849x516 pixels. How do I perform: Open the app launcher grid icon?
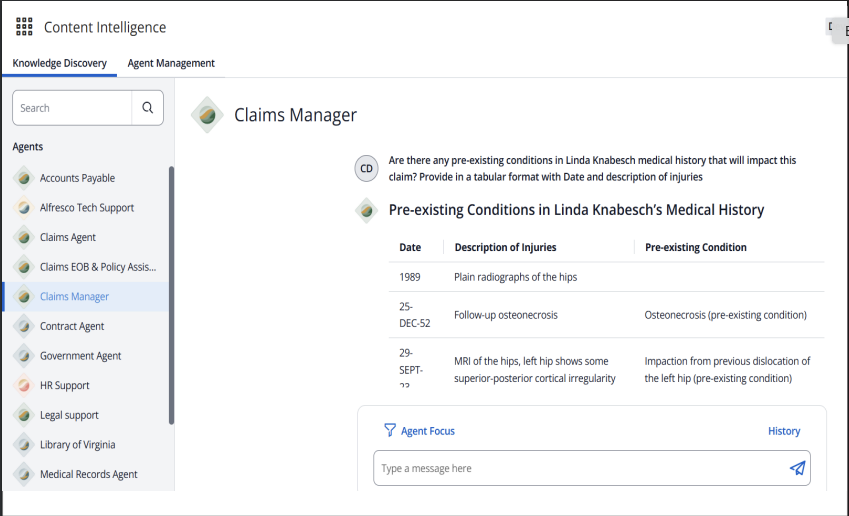coord(24,27)
